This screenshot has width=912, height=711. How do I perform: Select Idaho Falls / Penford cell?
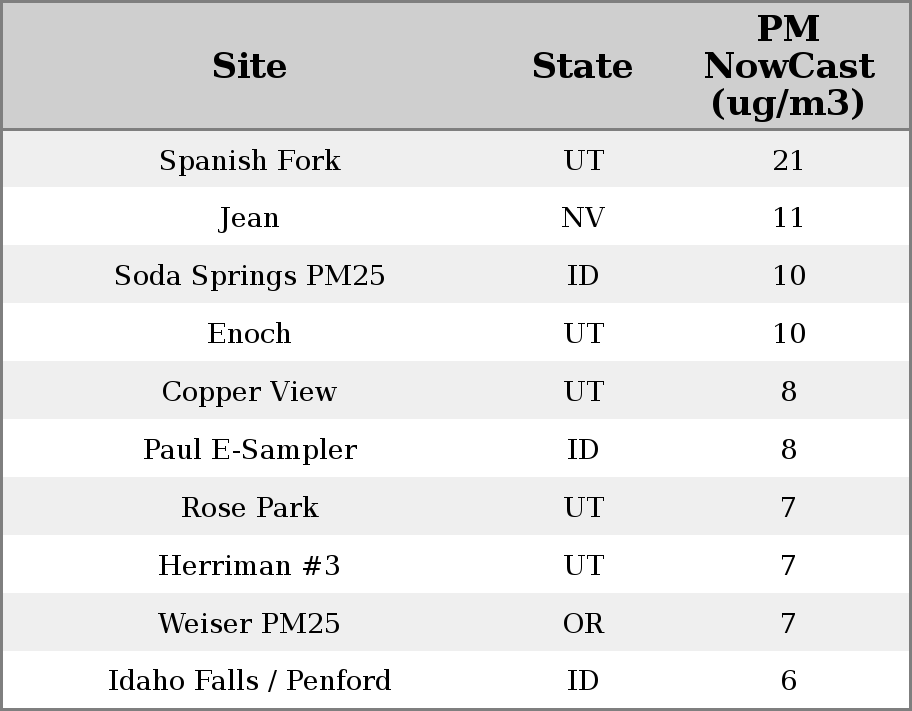tap(250, 681)
